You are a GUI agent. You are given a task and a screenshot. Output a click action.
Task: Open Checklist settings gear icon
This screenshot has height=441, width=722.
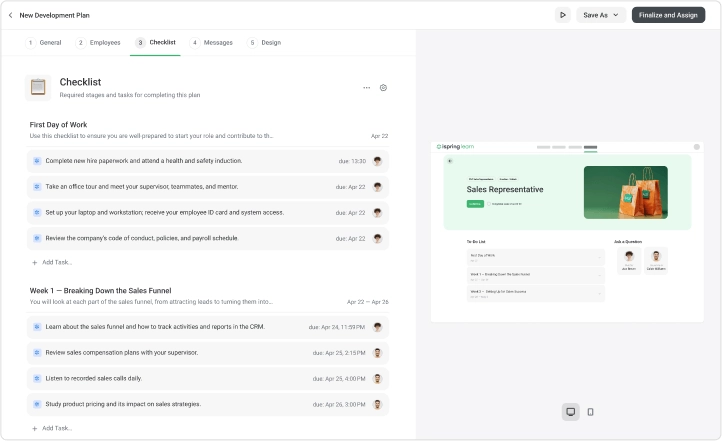point(383,87)
